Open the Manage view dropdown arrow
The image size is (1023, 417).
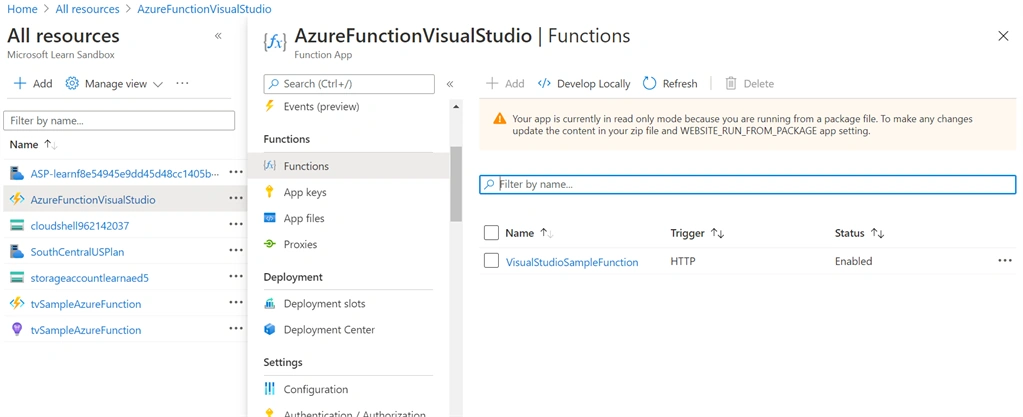pyautogui.click(x=158, y=84)
